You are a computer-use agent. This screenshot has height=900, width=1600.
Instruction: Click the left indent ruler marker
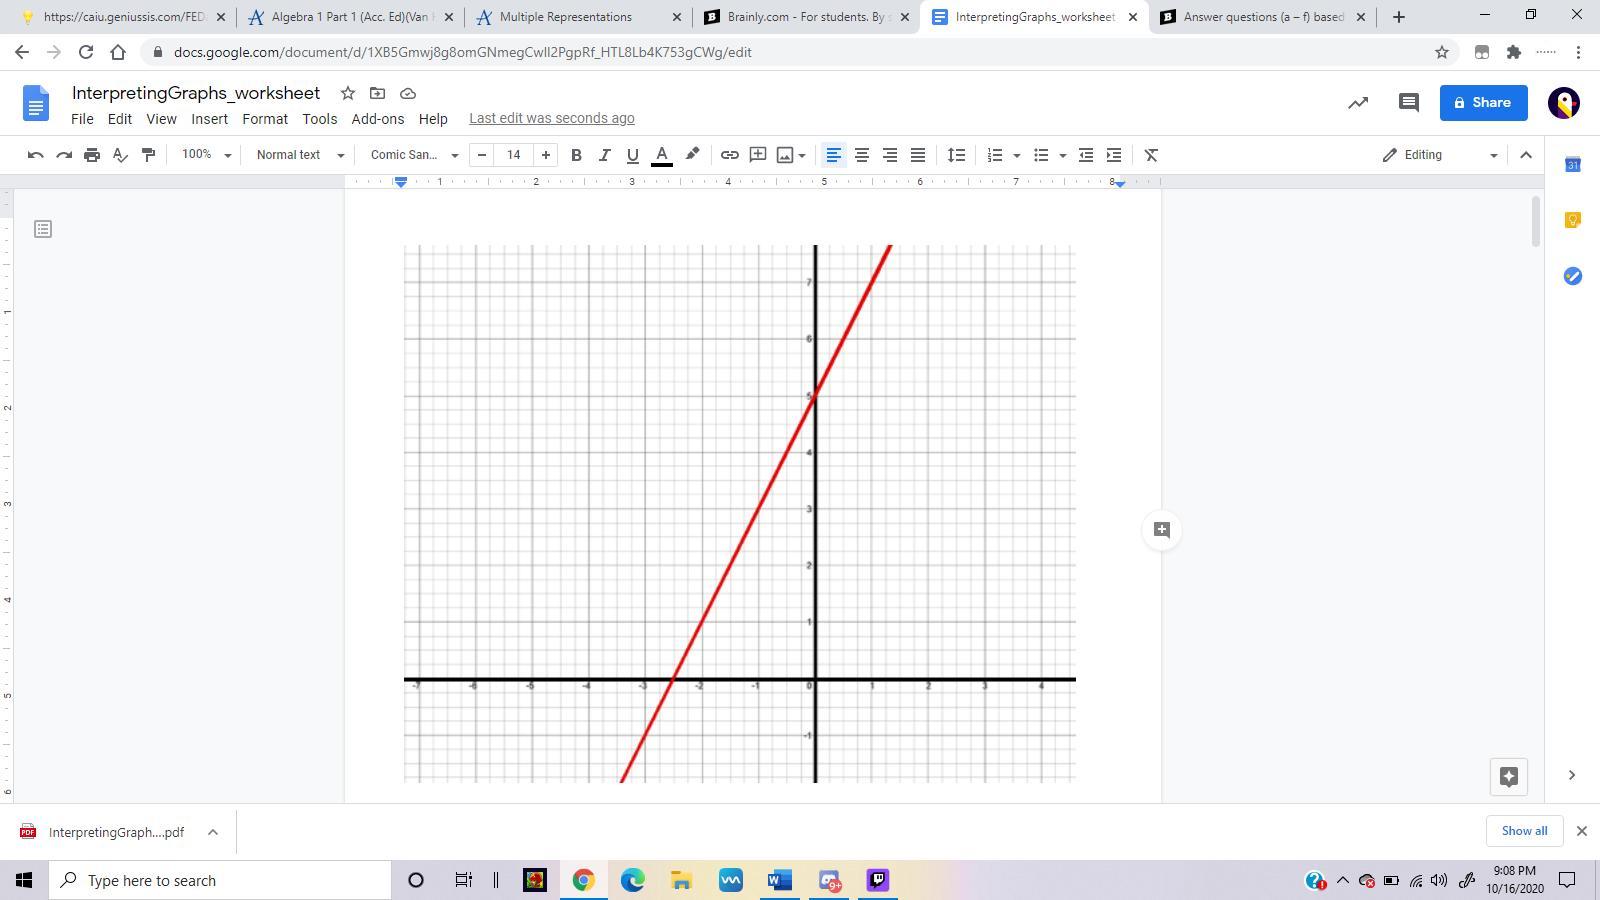pos(401,183)
